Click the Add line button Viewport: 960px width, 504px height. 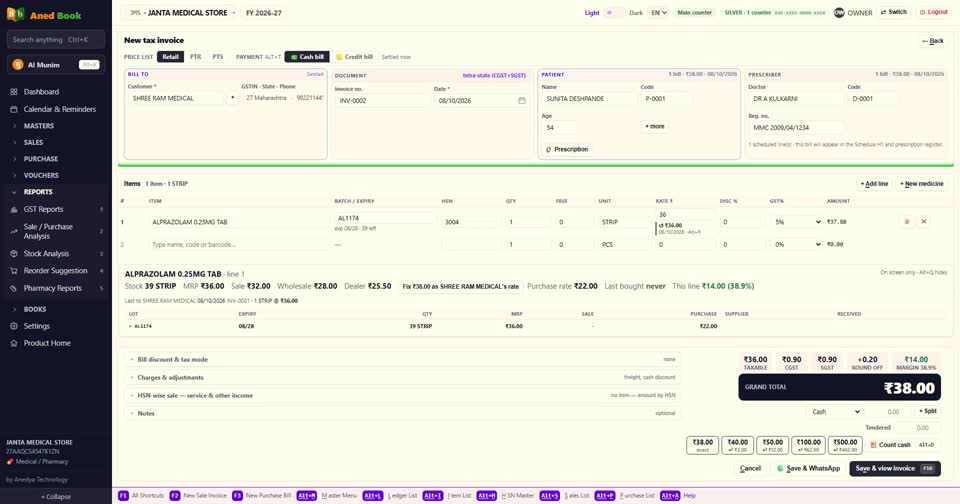874,184
